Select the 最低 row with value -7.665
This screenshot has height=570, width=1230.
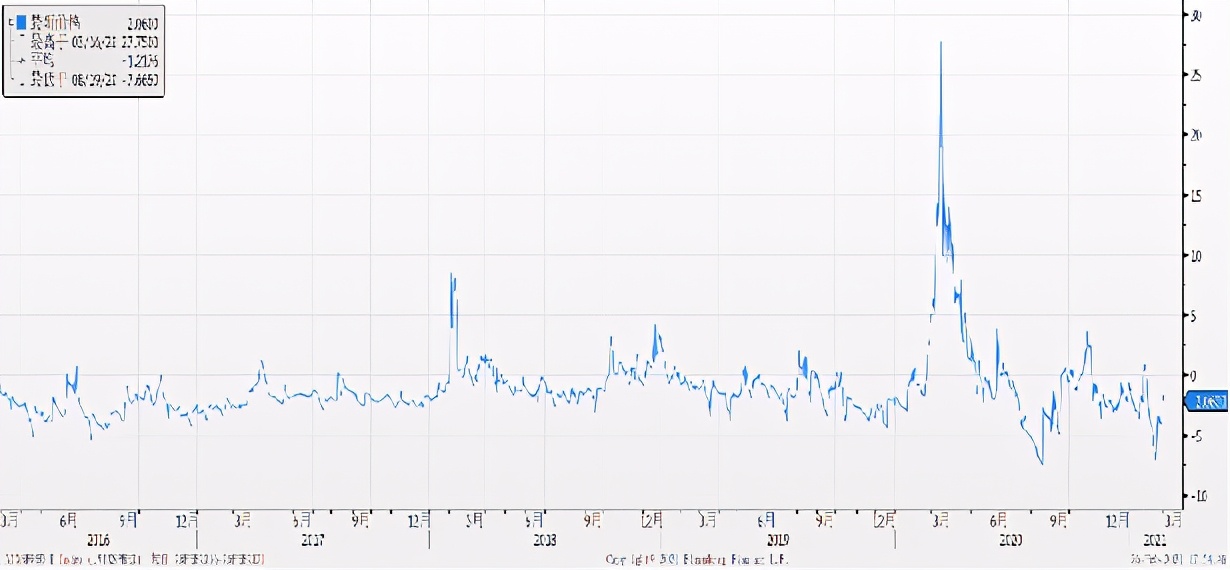pos(91,79)
